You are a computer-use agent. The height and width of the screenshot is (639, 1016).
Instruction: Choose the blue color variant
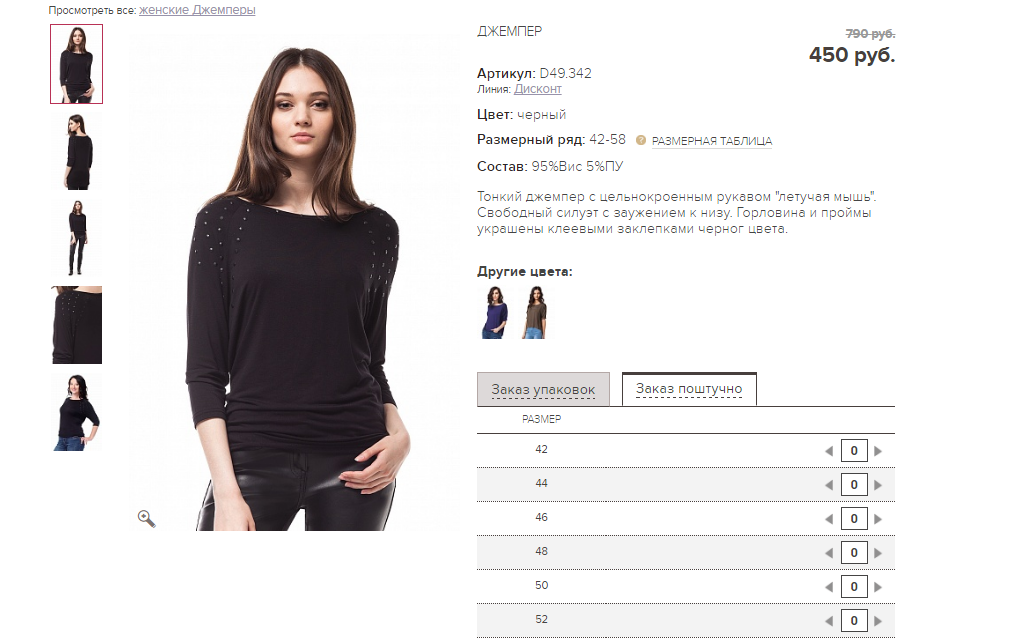(494, 312)
